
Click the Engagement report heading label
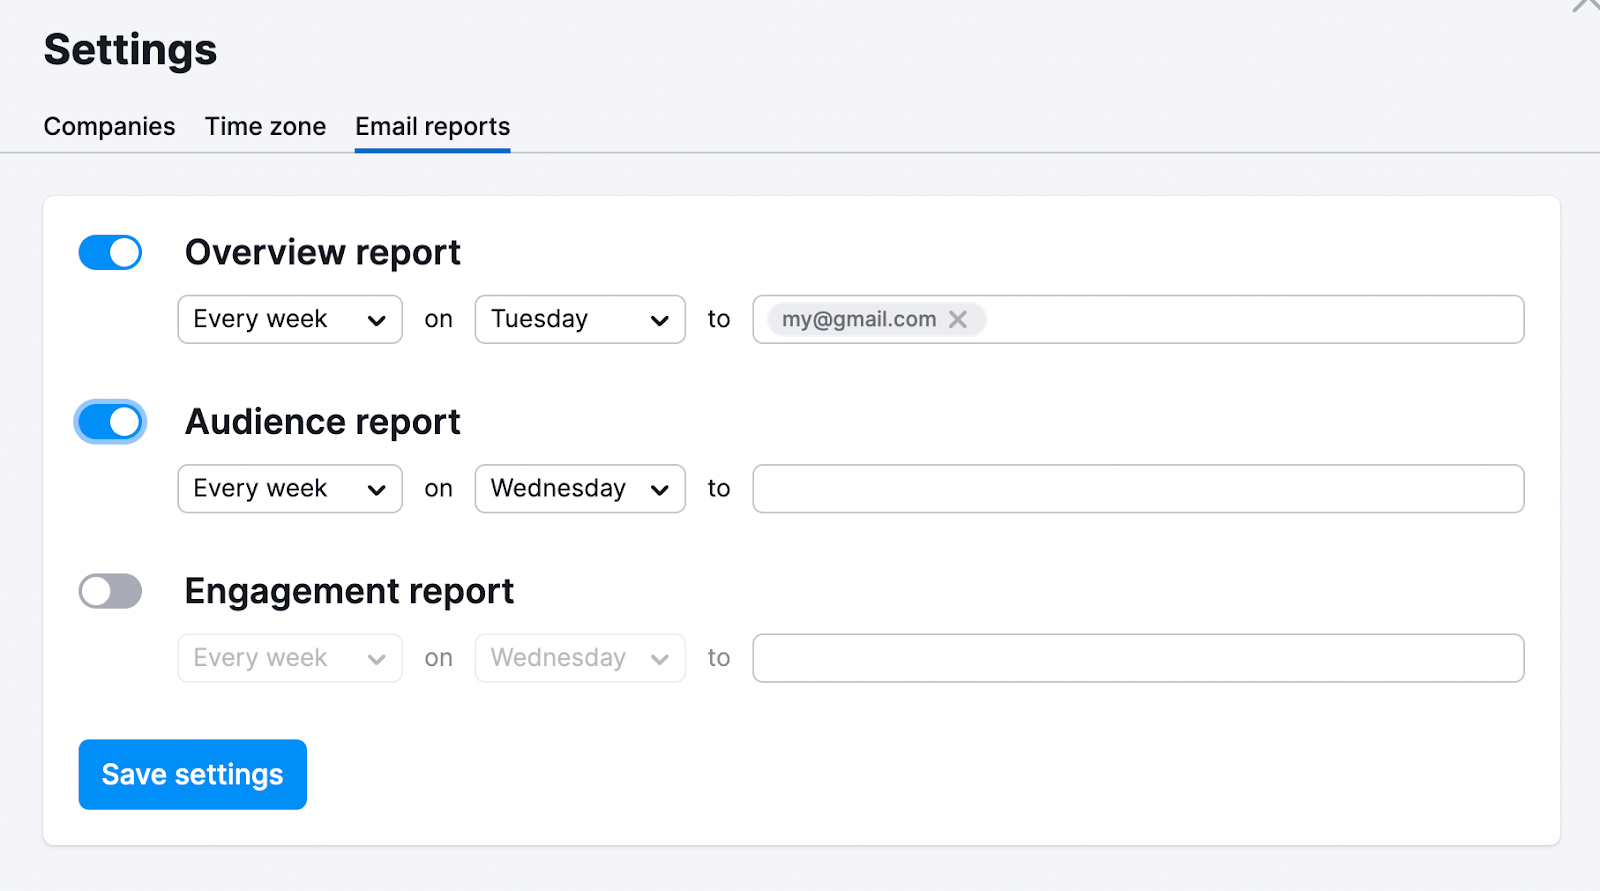[x=349, y=592]
